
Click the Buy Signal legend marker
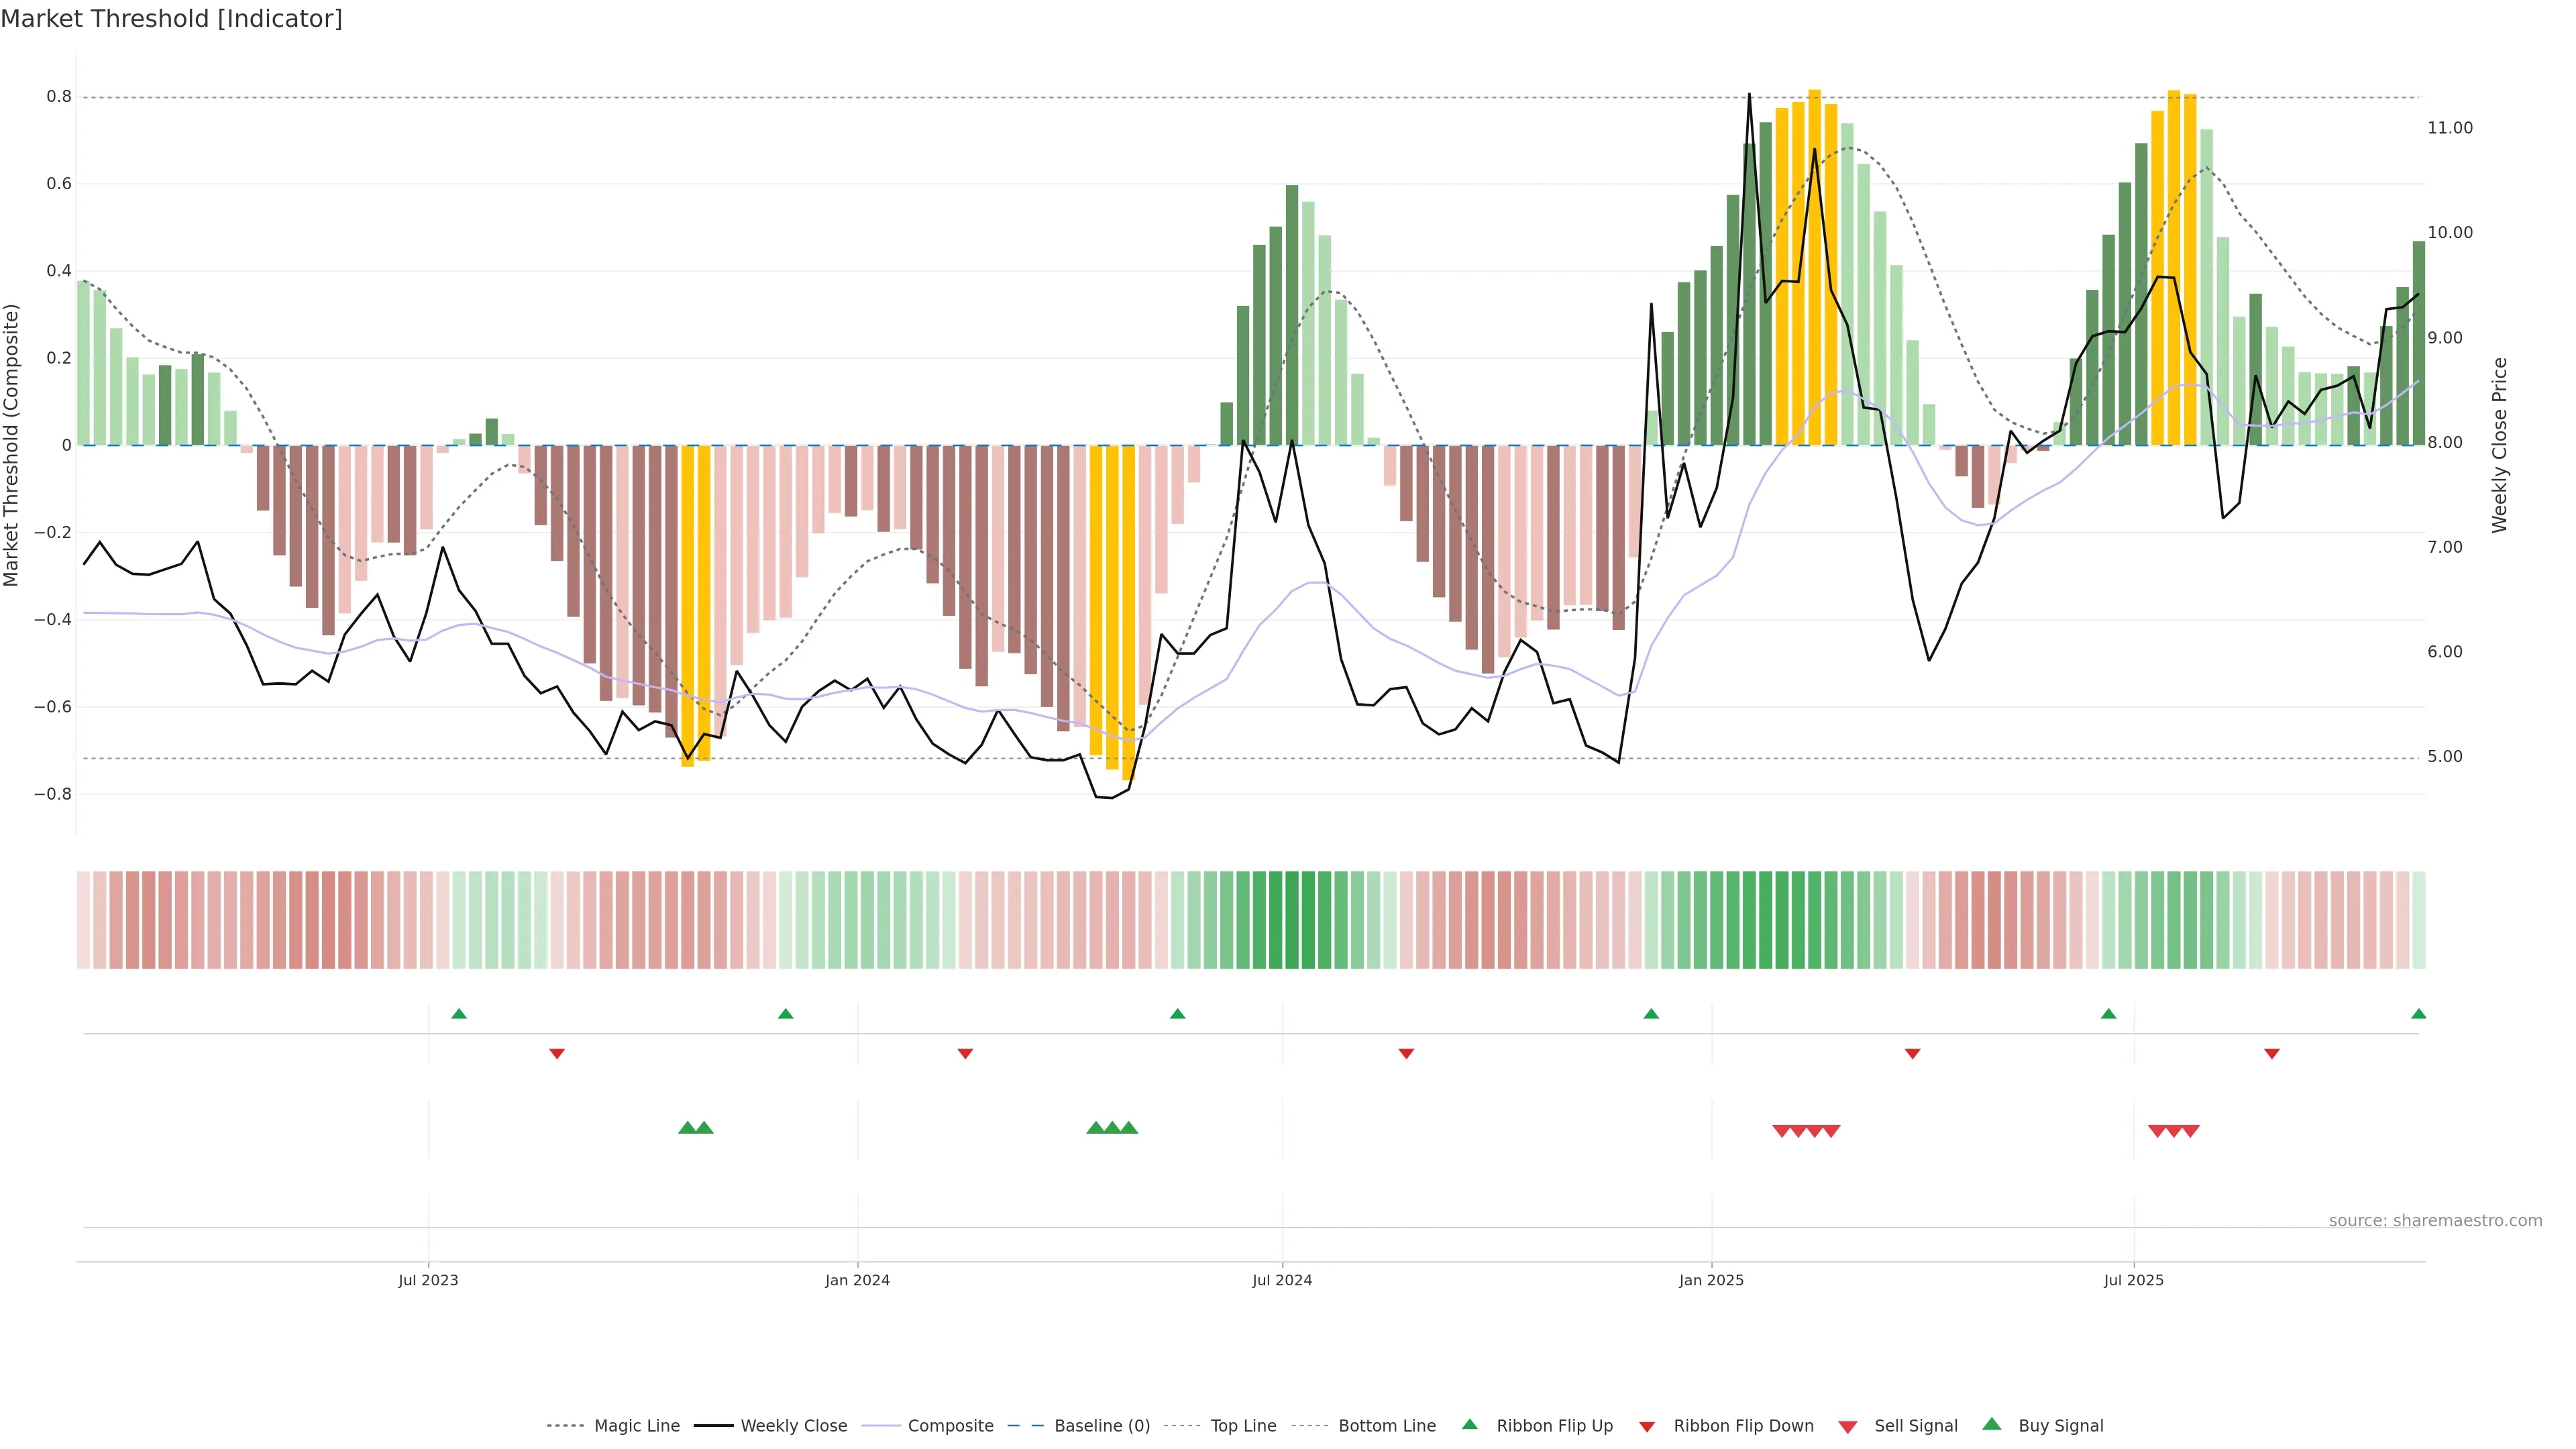1992,1424
